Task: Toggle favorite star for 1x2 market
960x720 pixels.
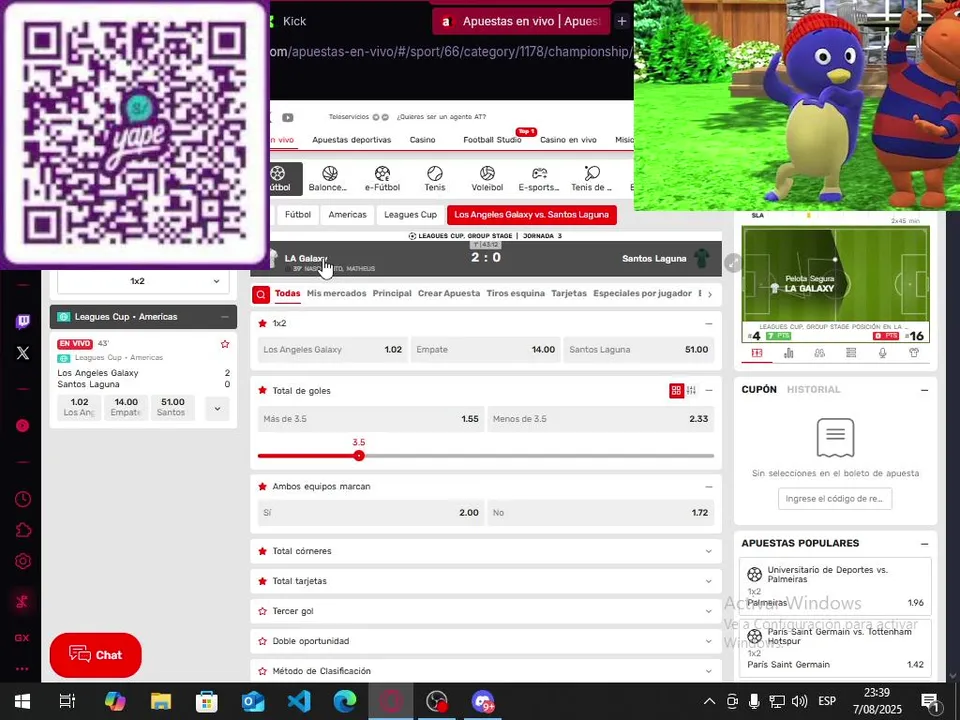Action: (263, 323)
